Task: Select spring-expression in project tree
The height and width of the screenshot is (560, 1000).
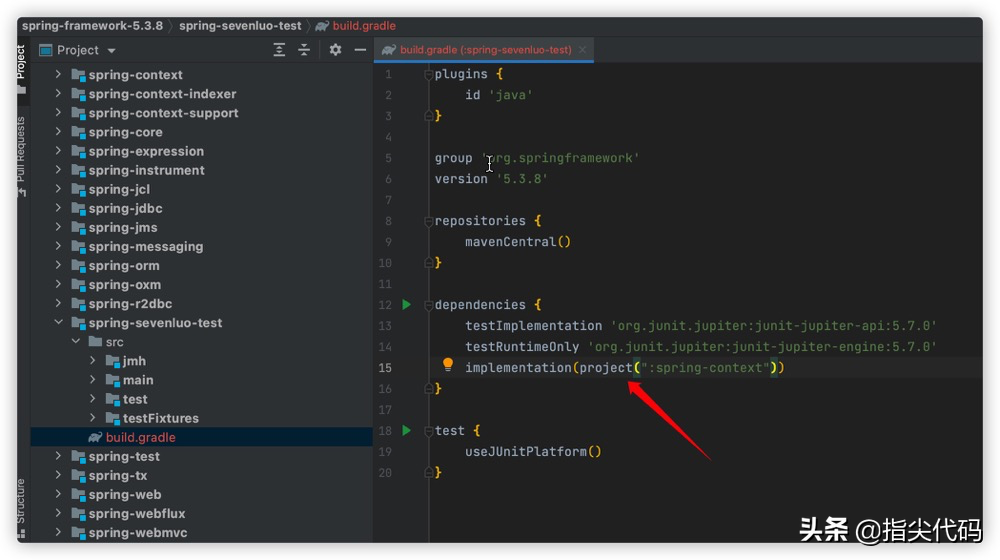Action: click(146, 151)
